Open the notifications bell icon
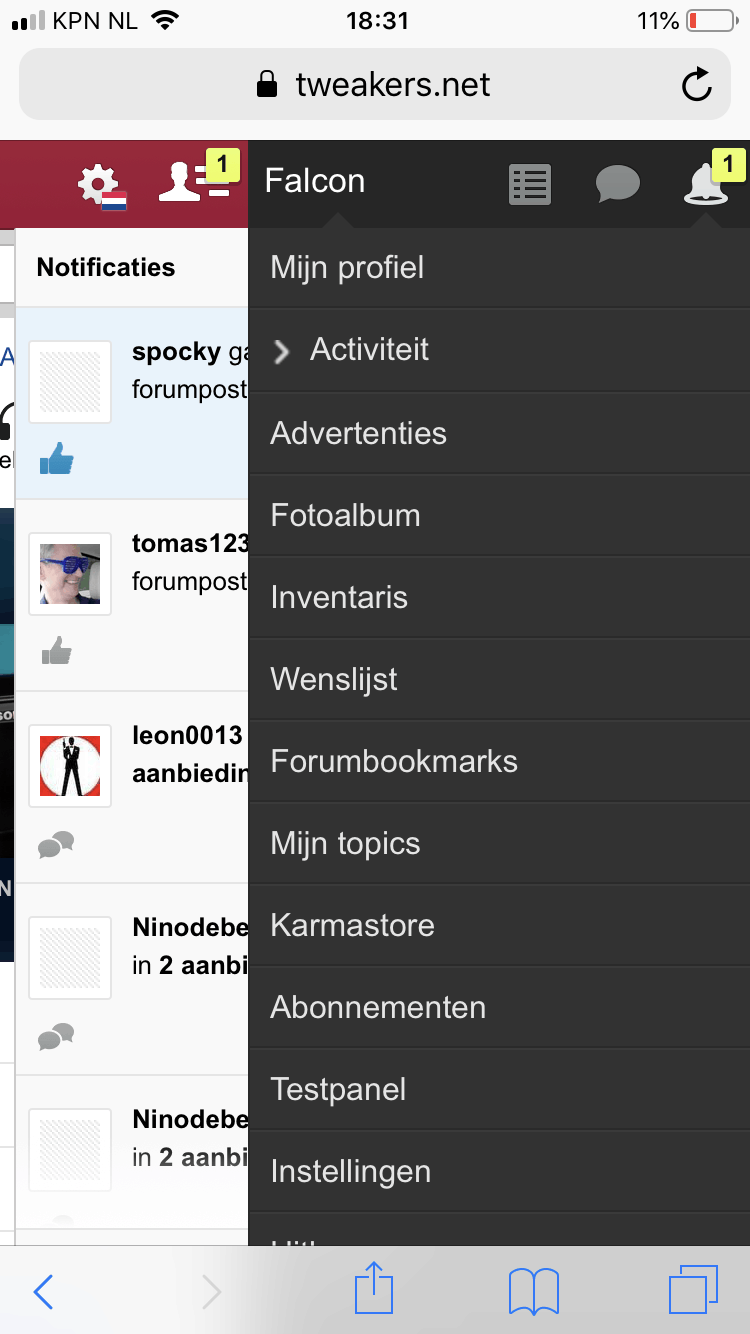750x1334 pixels. (x=705, y=185)
